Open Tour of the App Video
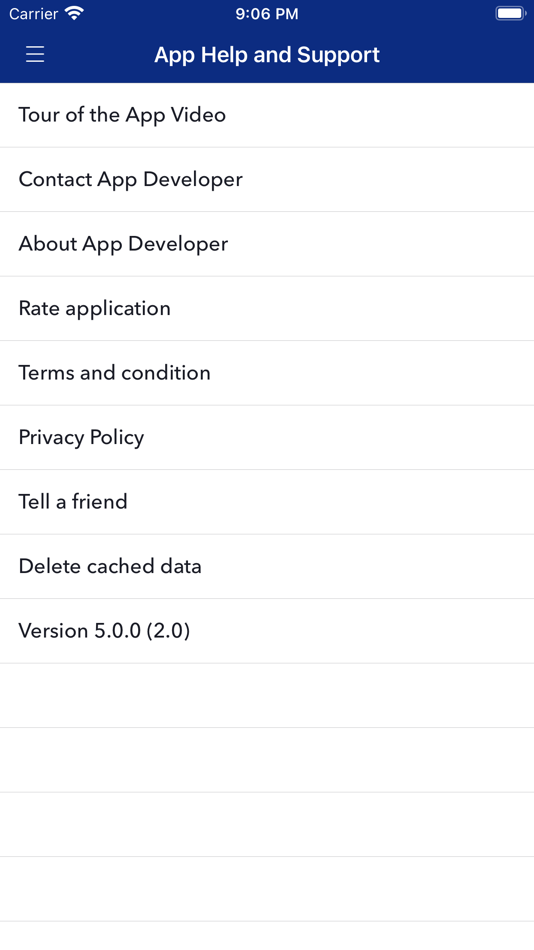Image resolution: width=534 pixels, height=950 pixels. coord(267,115)
